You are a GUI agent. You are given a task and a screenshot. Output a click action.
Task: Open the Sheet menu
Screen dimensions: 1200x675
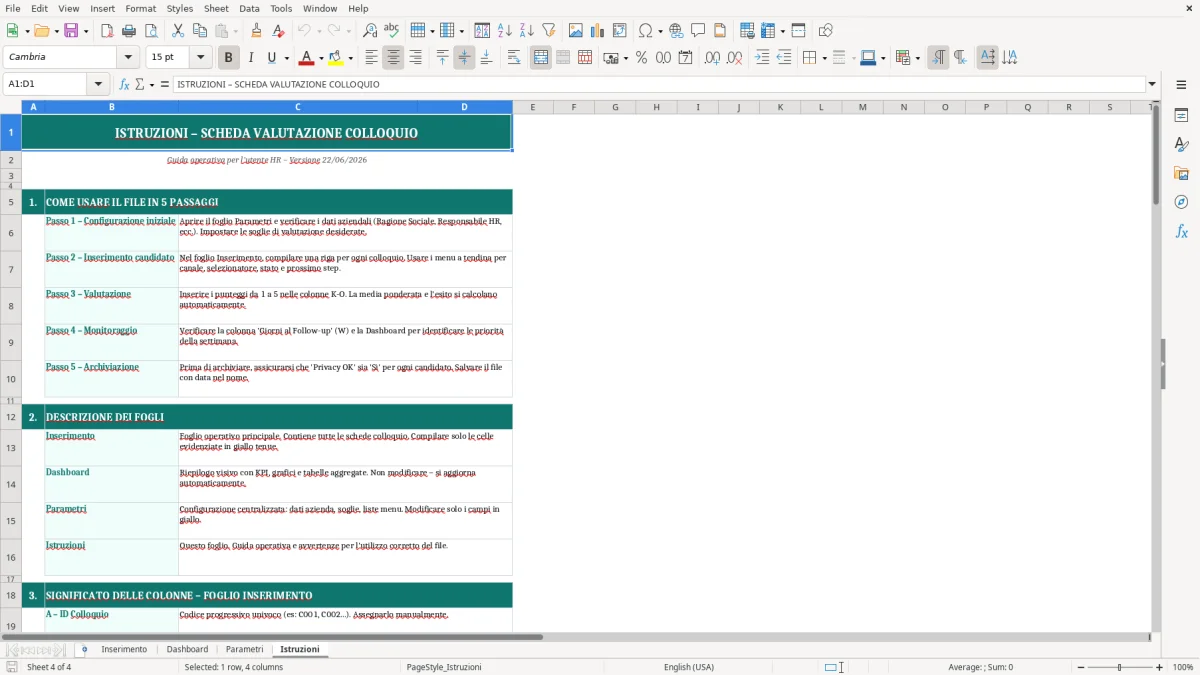pyautogui.click(x=217, y=8)
